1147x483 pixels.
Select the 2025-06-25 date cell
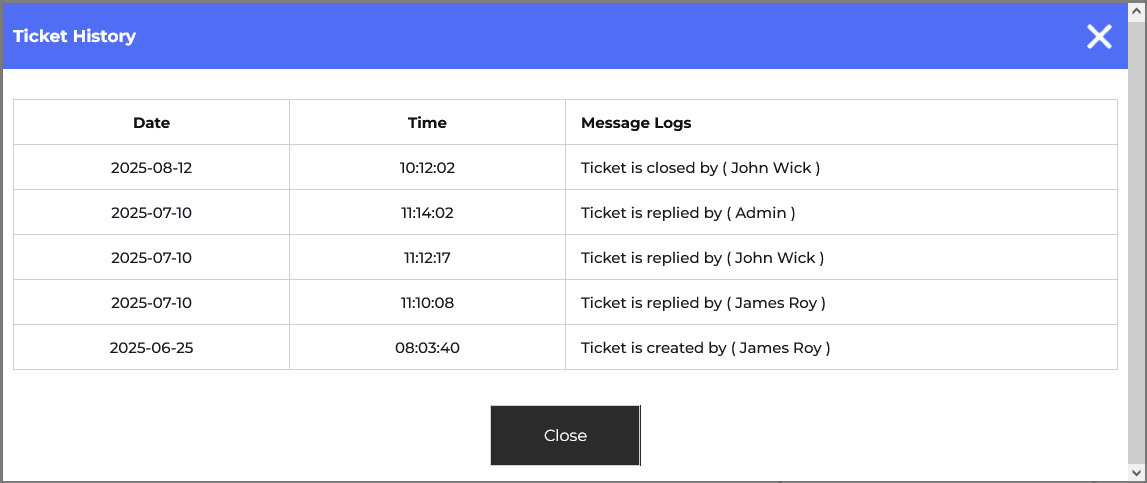tap(151, 348)
